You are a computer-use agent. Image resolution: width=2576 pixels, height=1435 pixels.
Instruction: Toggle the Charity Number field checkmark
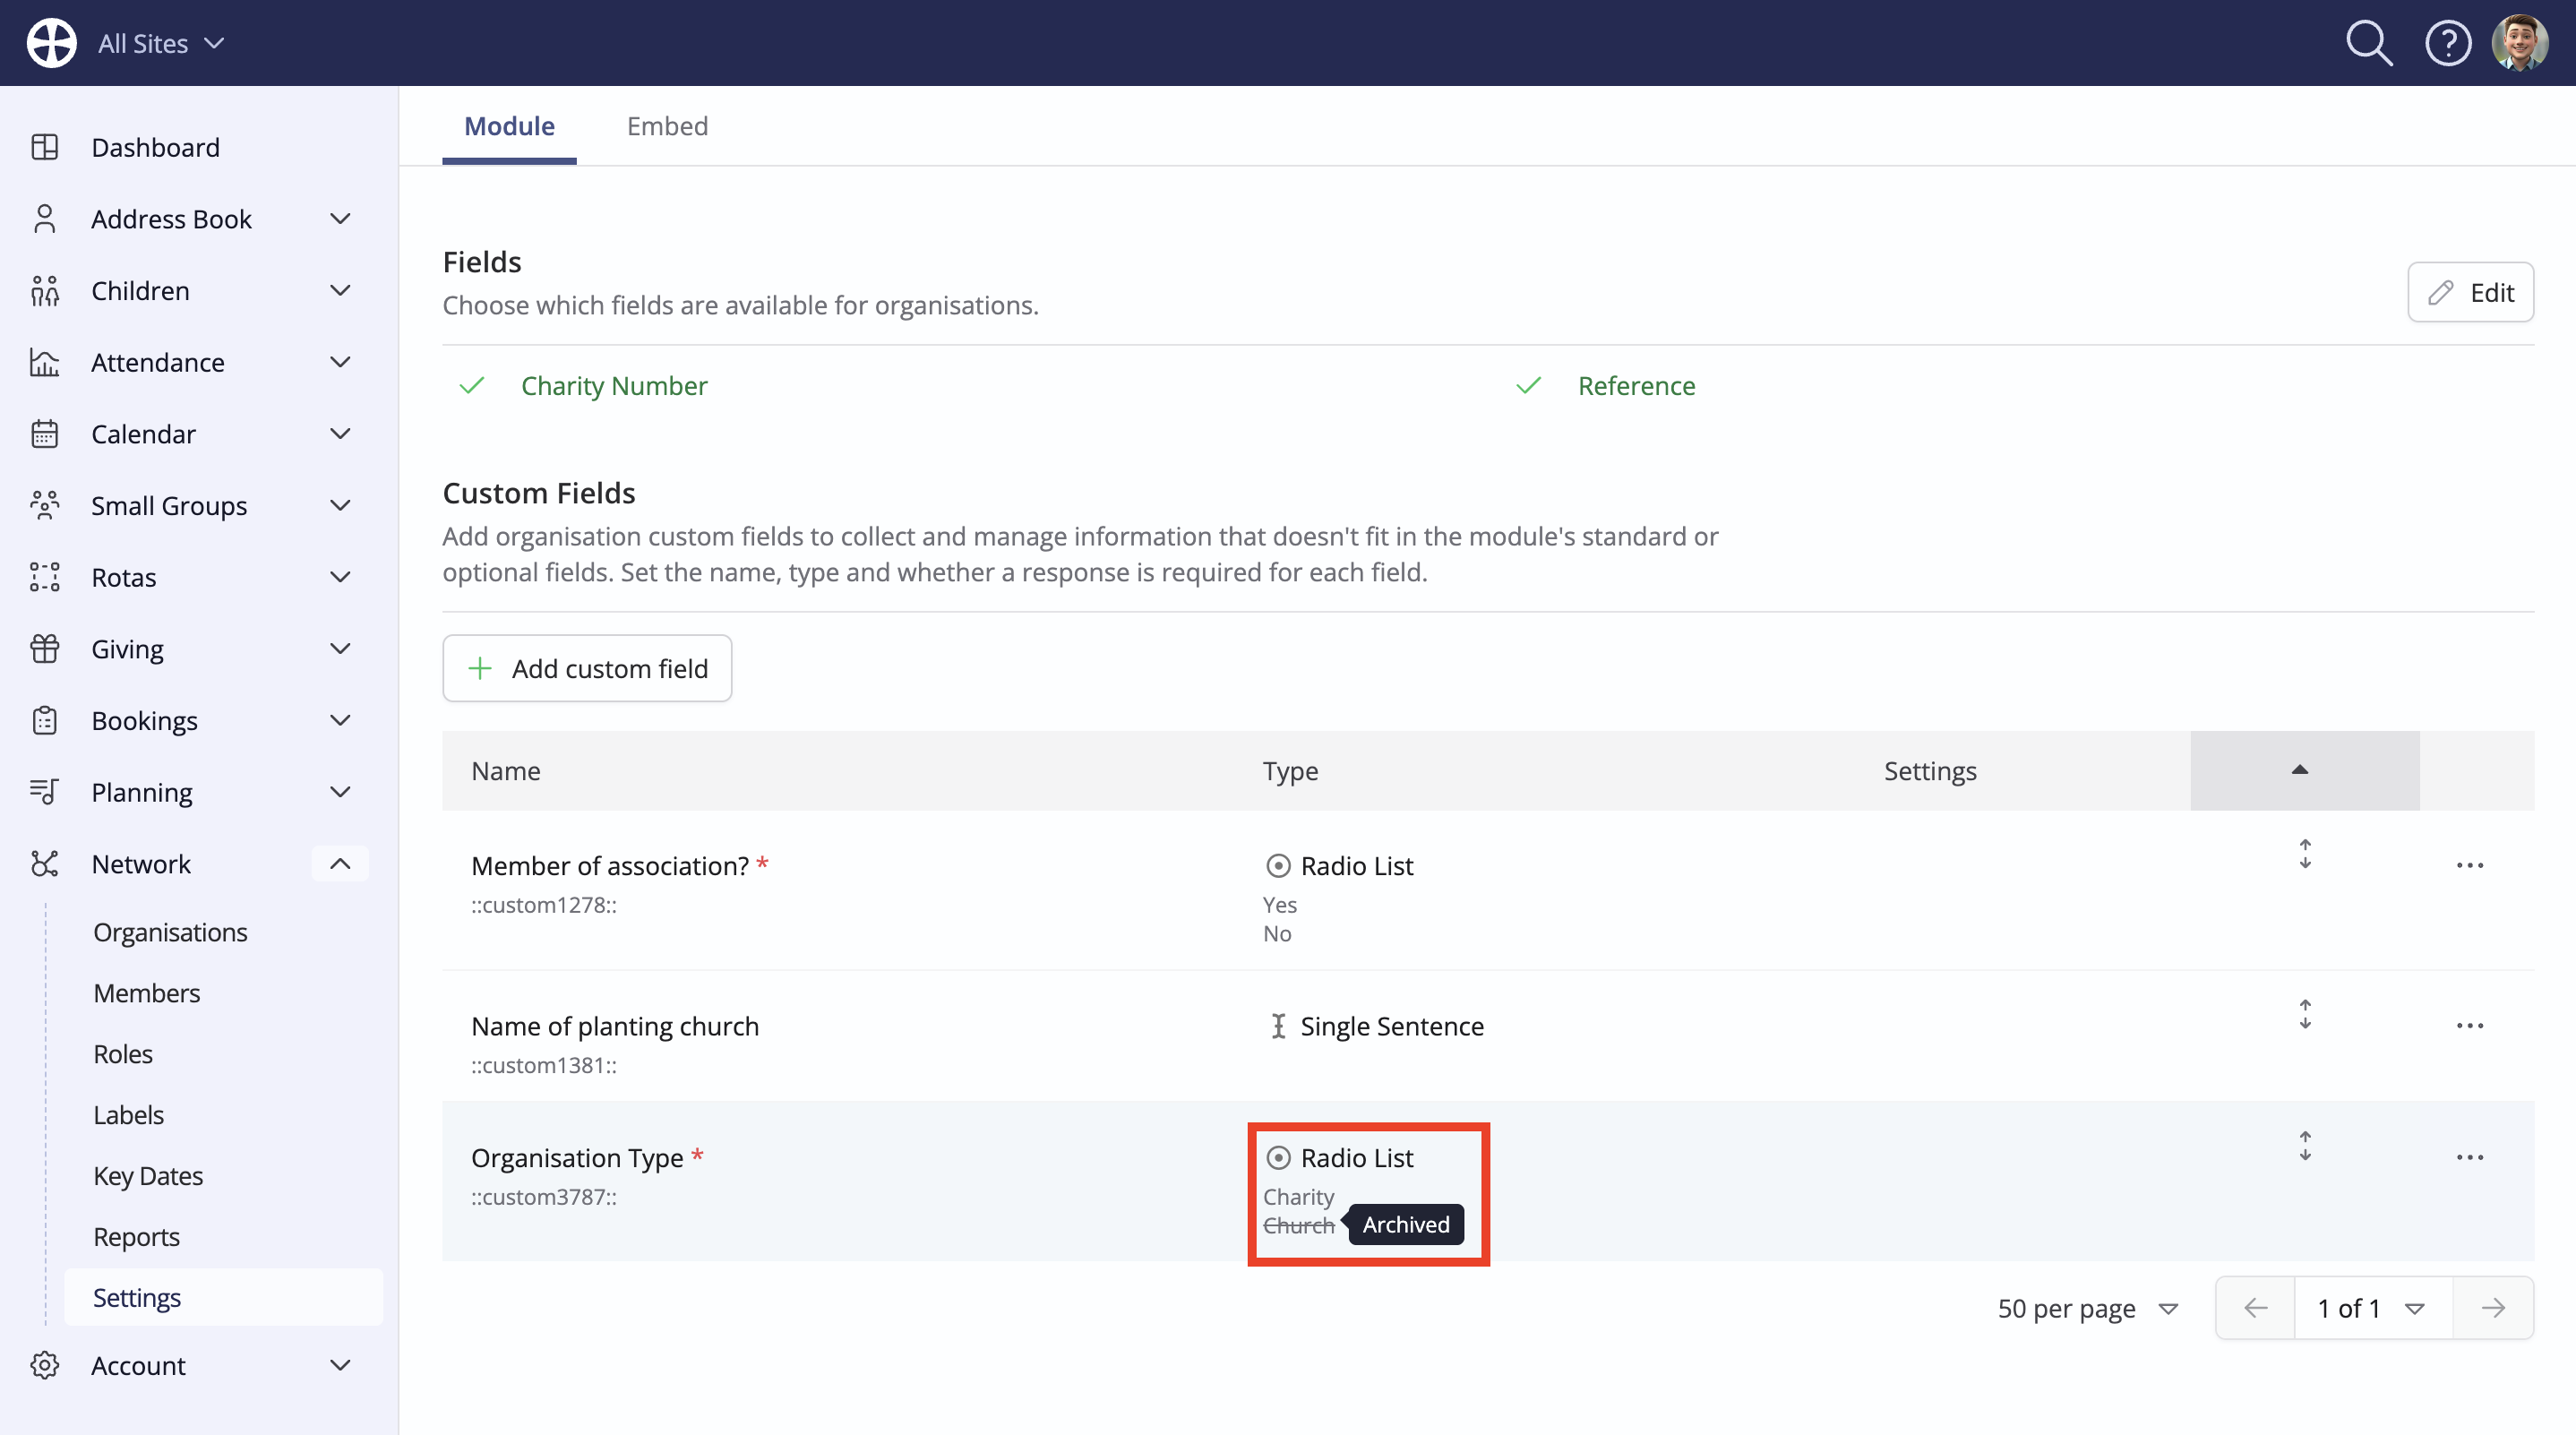coord(472,386)
